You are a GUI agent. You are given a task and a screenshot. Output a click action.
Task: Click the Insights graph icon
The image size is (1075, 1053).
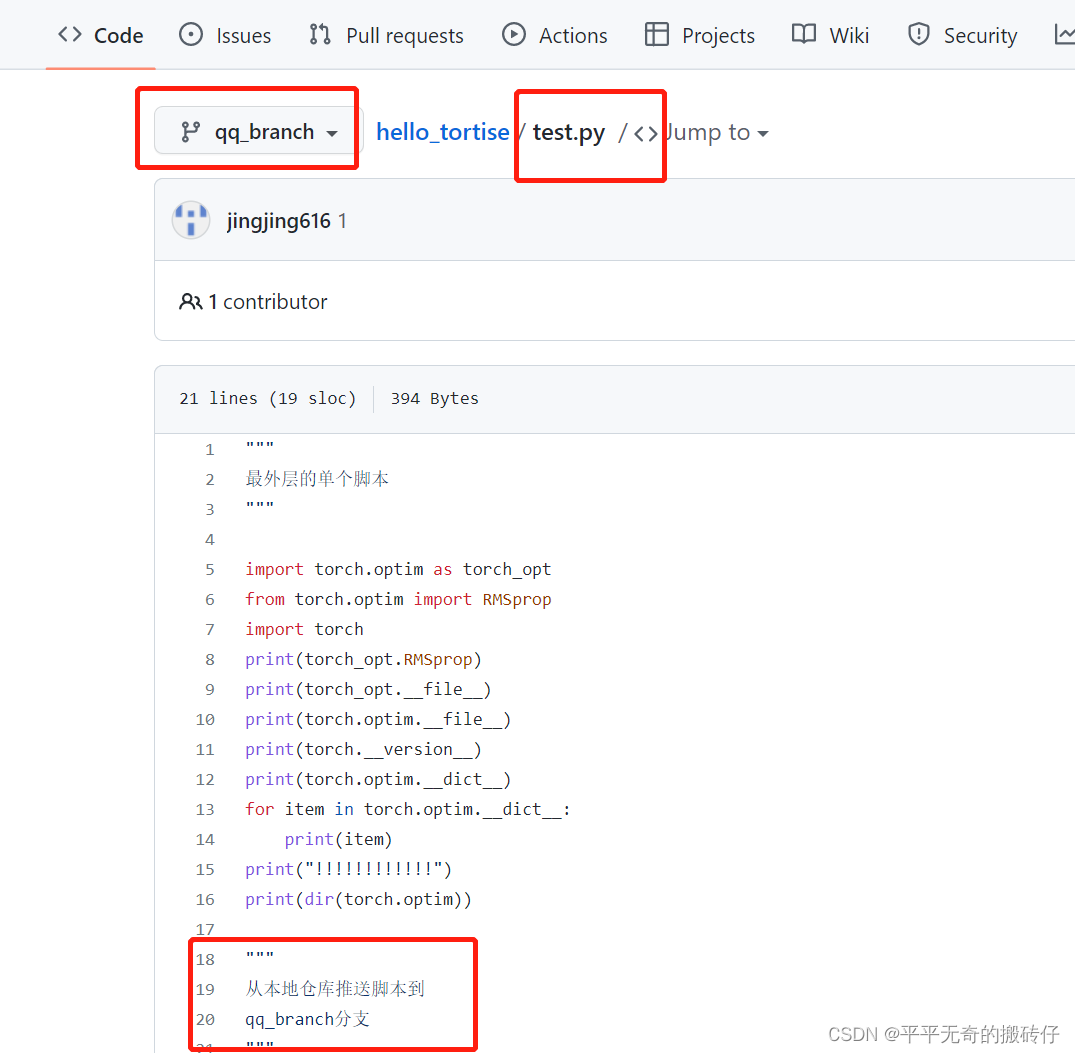point(1064,34)
